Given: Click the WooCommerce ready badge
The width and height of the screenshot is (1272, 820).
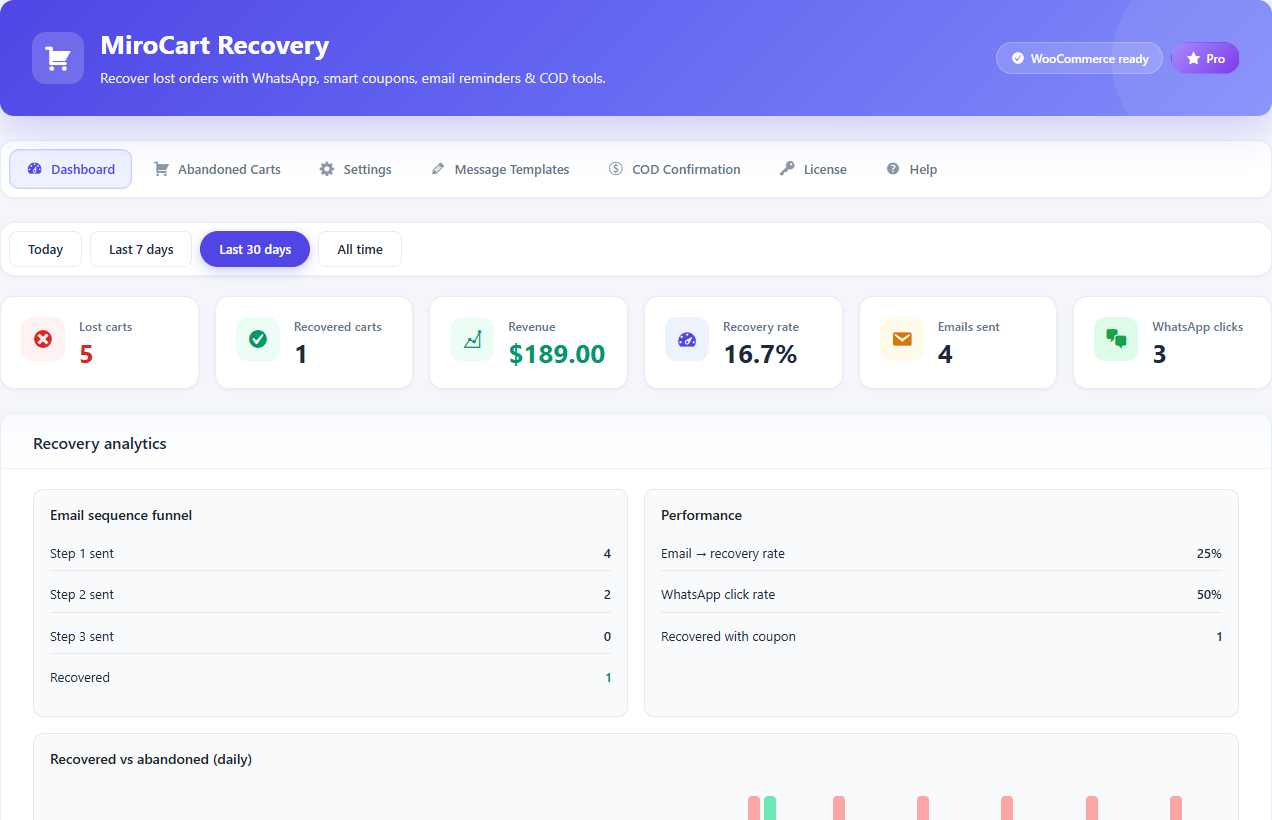Looking at the screenshot, I should pos(1079,58).
